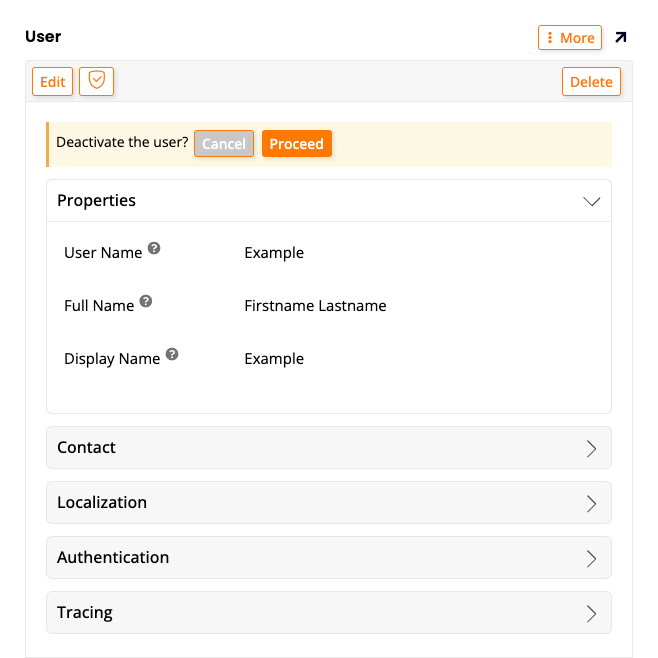The image size is (658, 658).
Task: Click the "Deactivate the user?" message text
Action: (122, 143)
